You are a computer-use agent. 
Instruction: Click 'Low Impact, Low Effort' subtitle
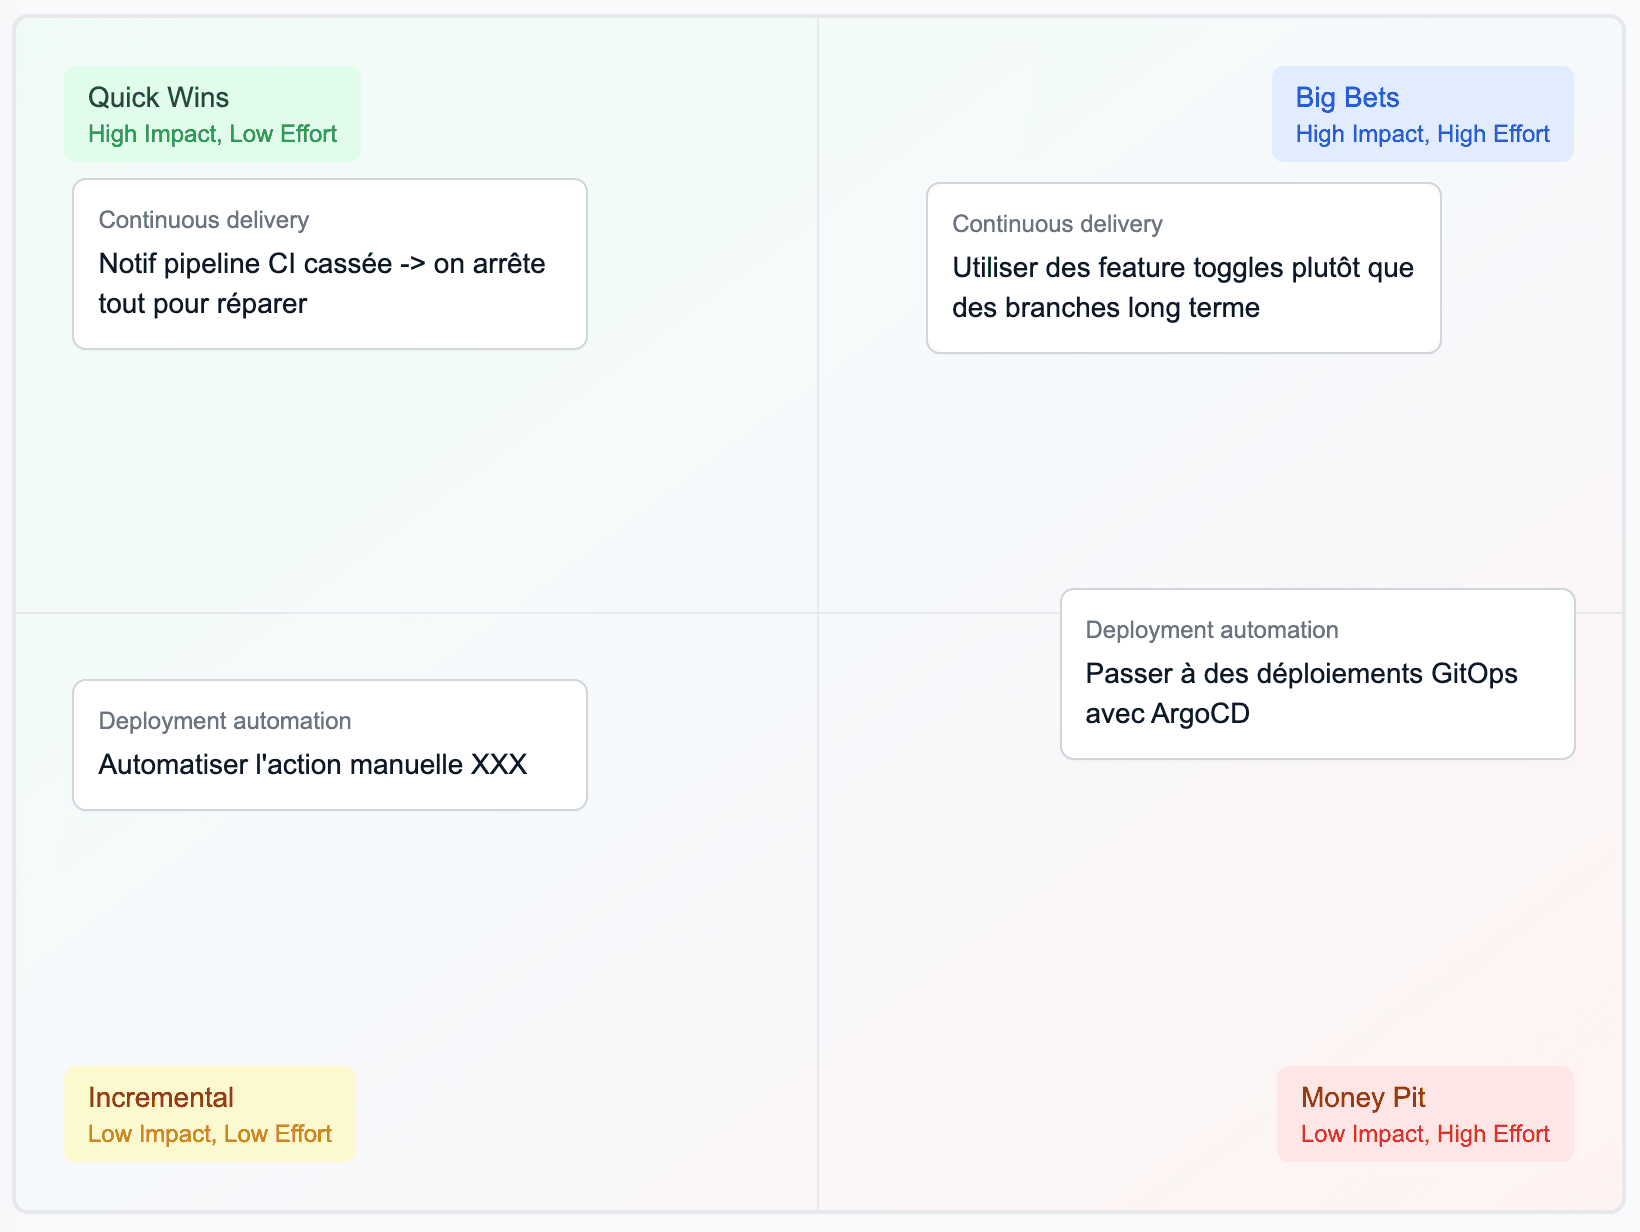tap(210, 1134)
